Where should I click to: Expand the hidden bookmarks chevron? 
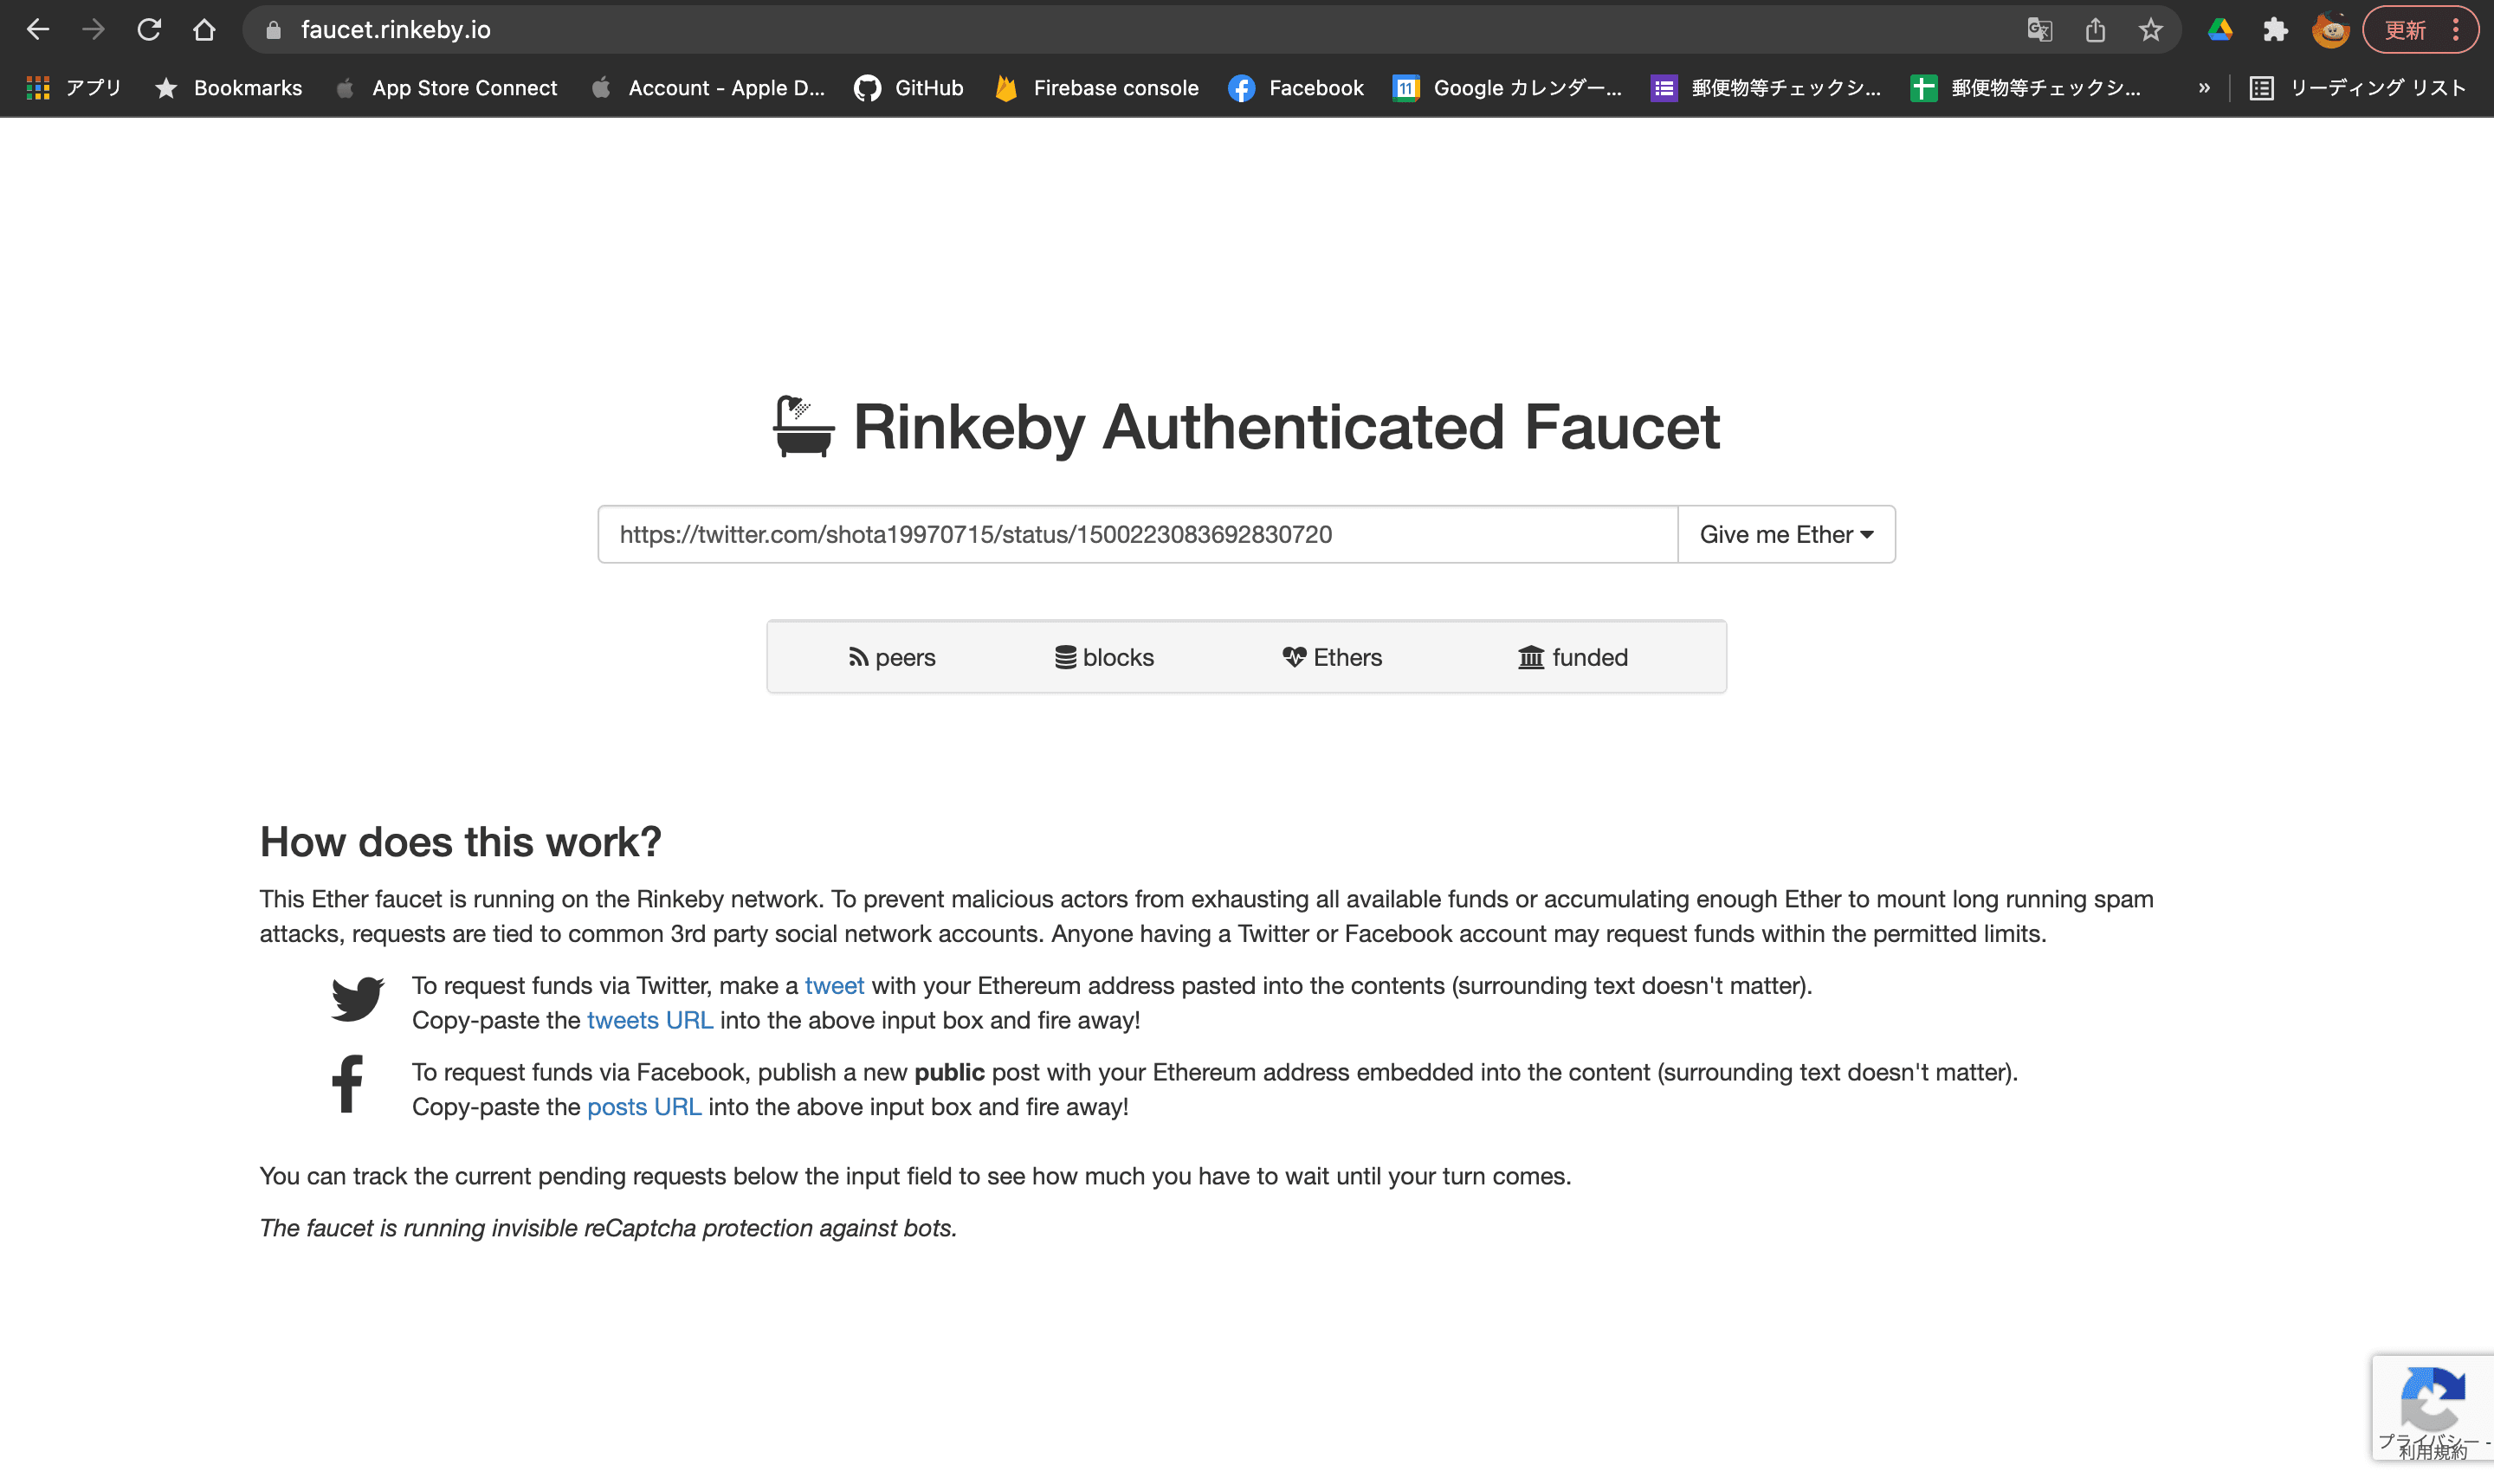(2204, 88)
